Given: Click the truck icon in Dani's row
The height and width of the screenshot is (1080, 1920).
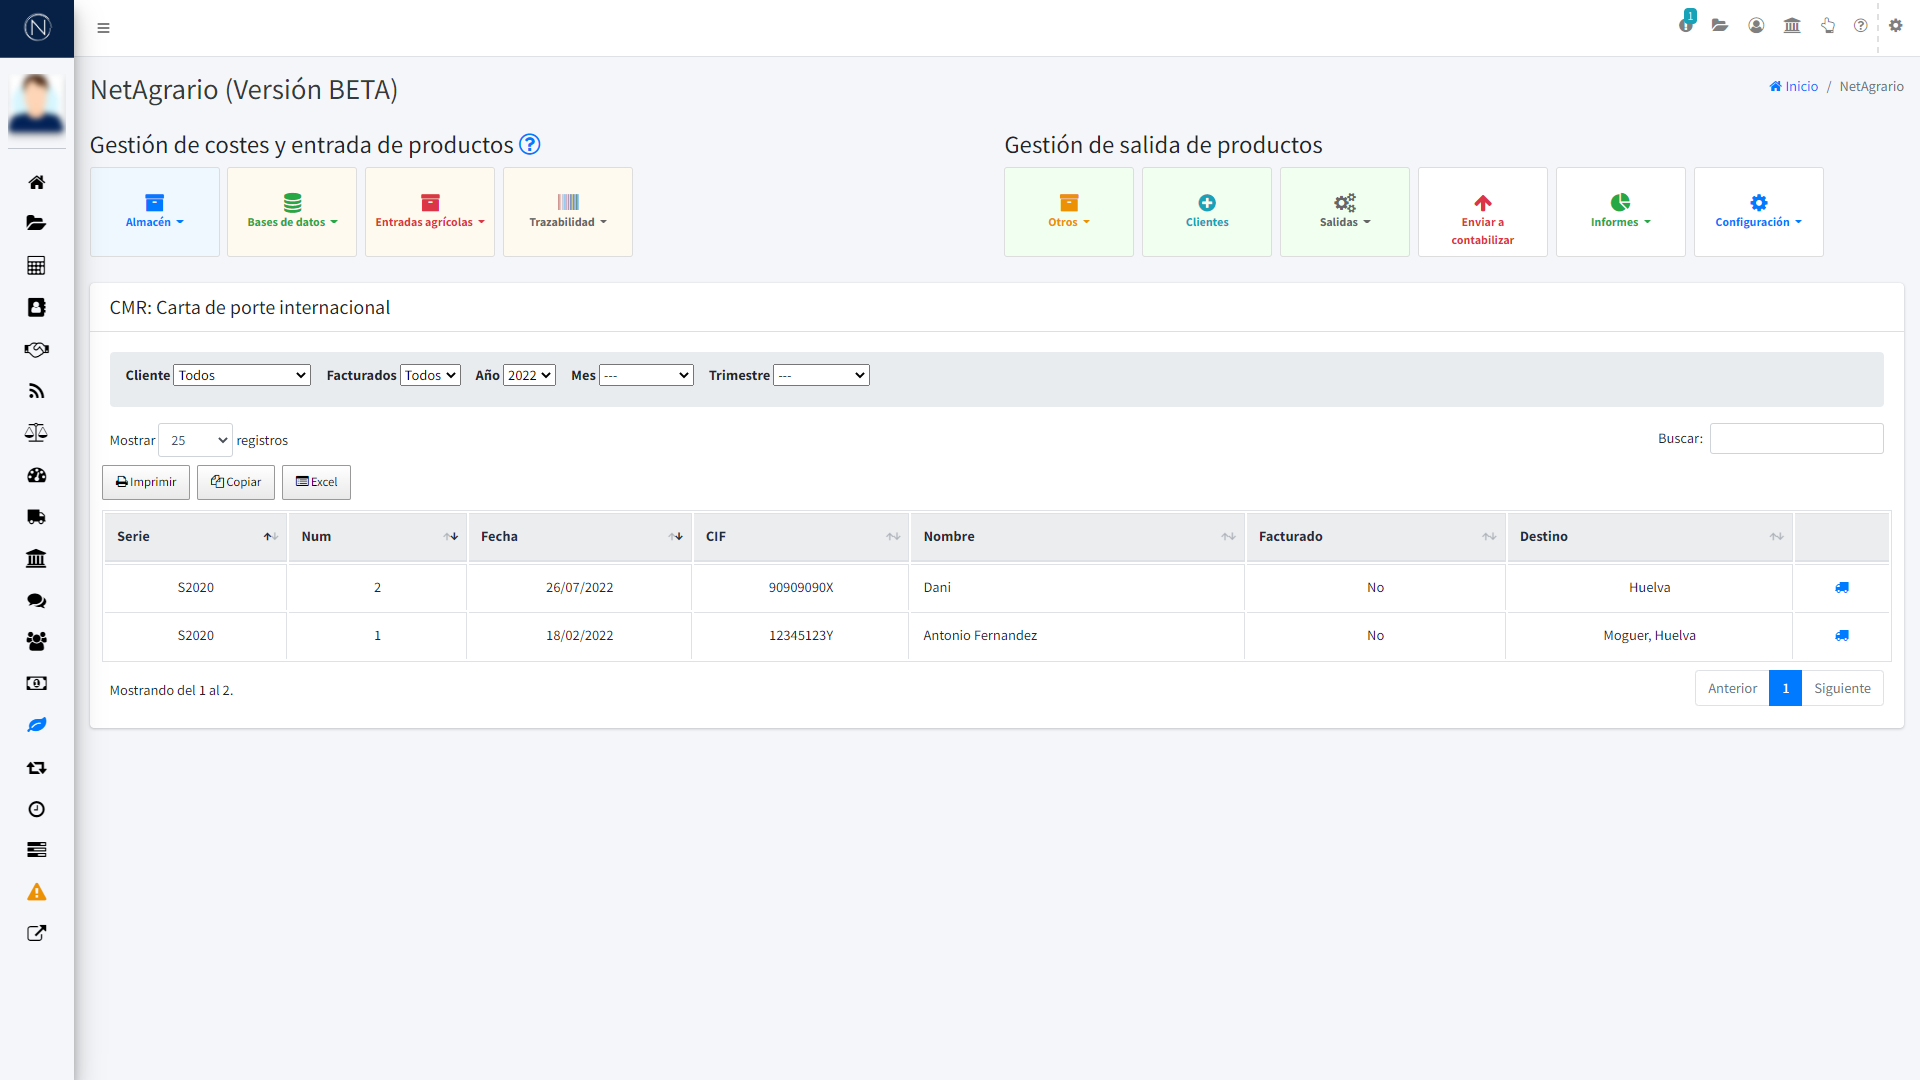Looking at the screenshot, I should (x=1841, y=588).
